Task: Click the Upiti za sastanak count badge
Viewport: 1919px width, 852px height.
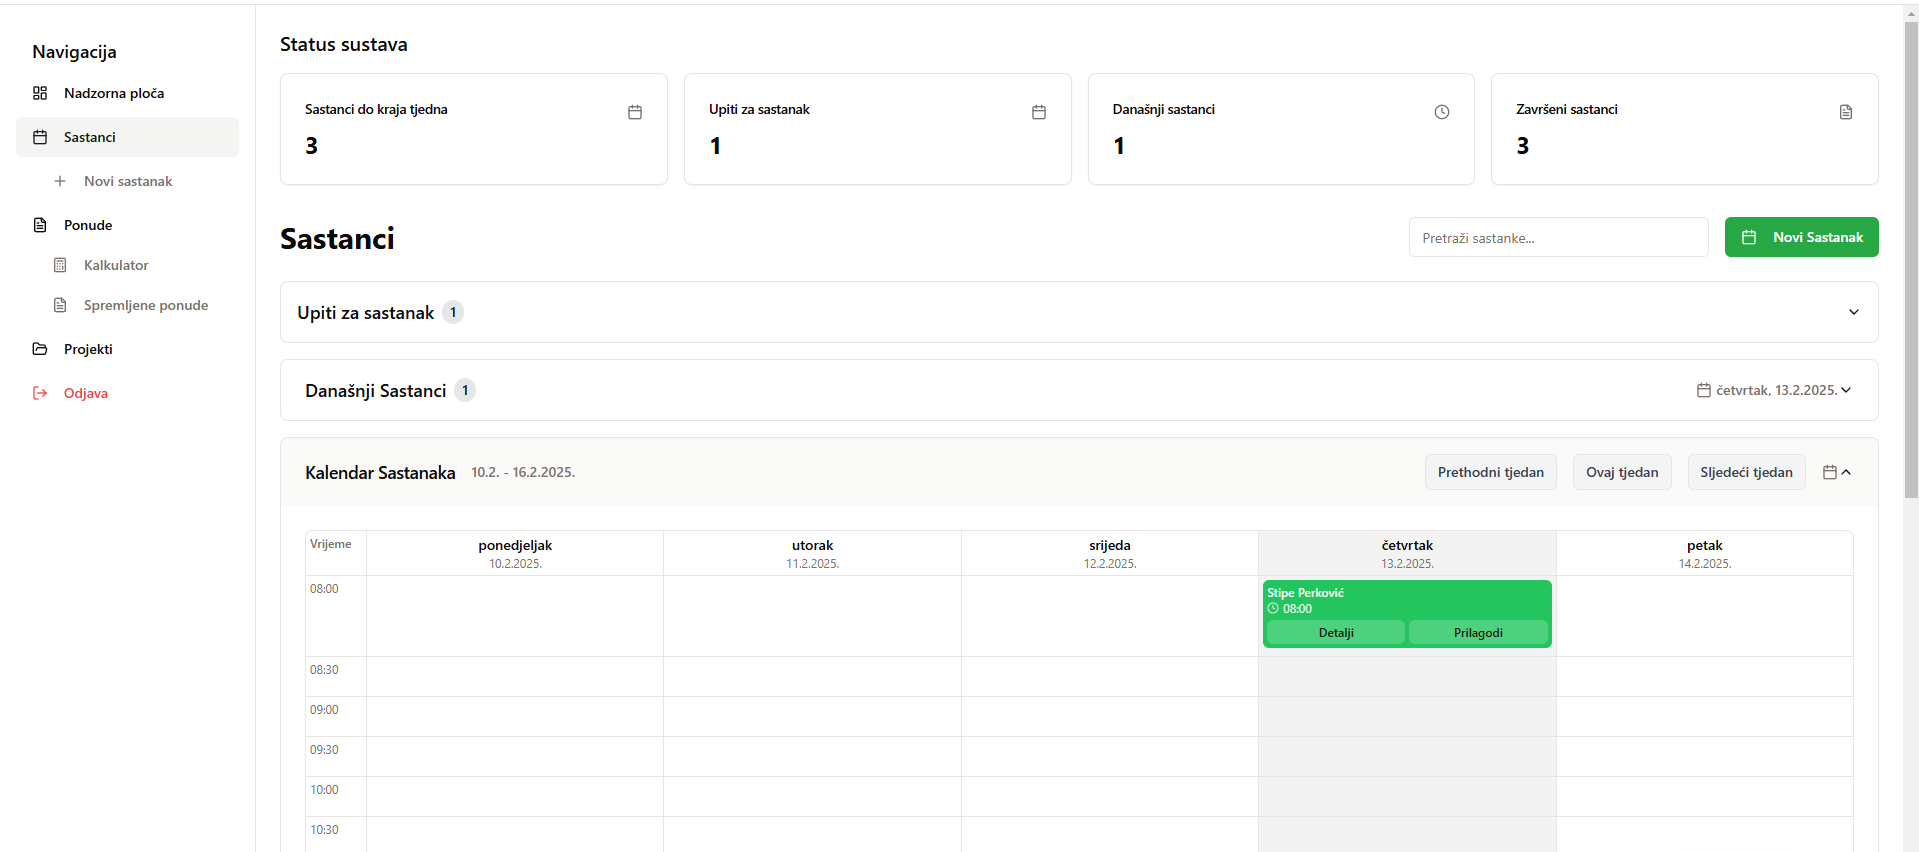Action: coord(453,312)
